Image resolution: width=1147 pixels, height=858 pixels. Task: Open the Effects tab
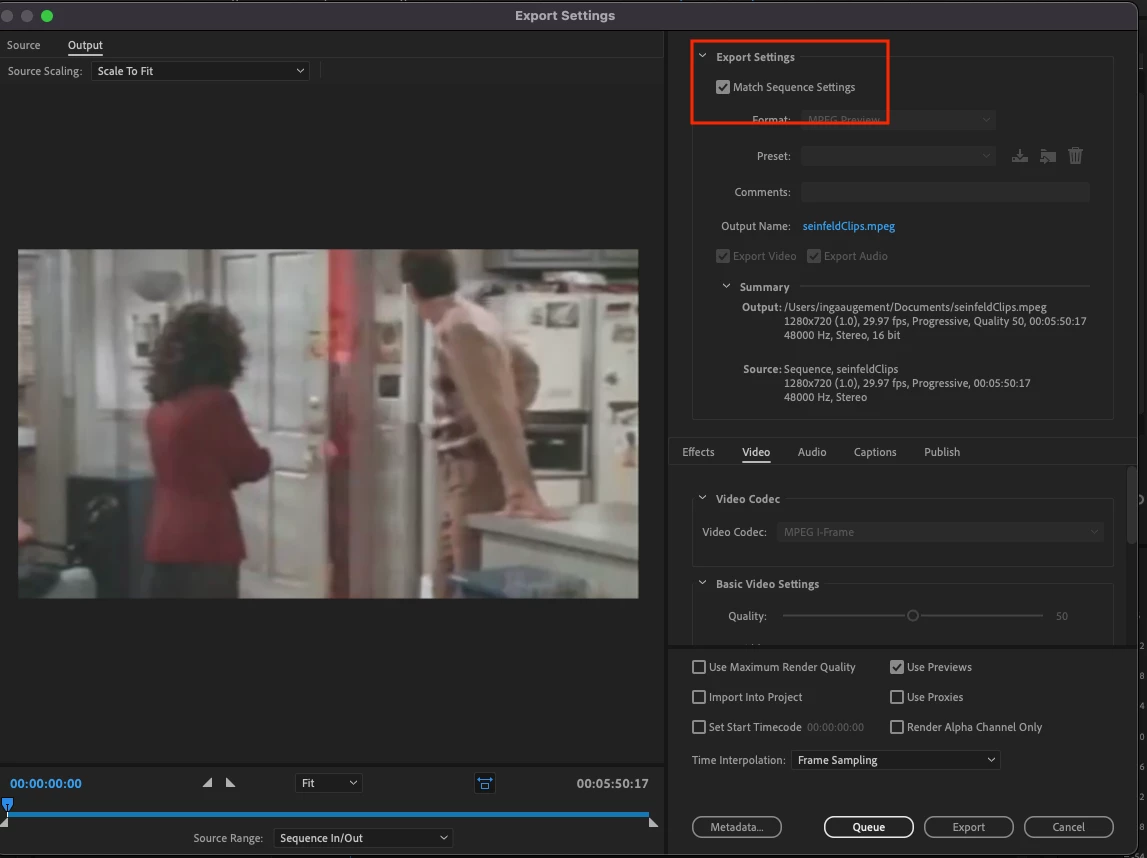coord(698,452)
